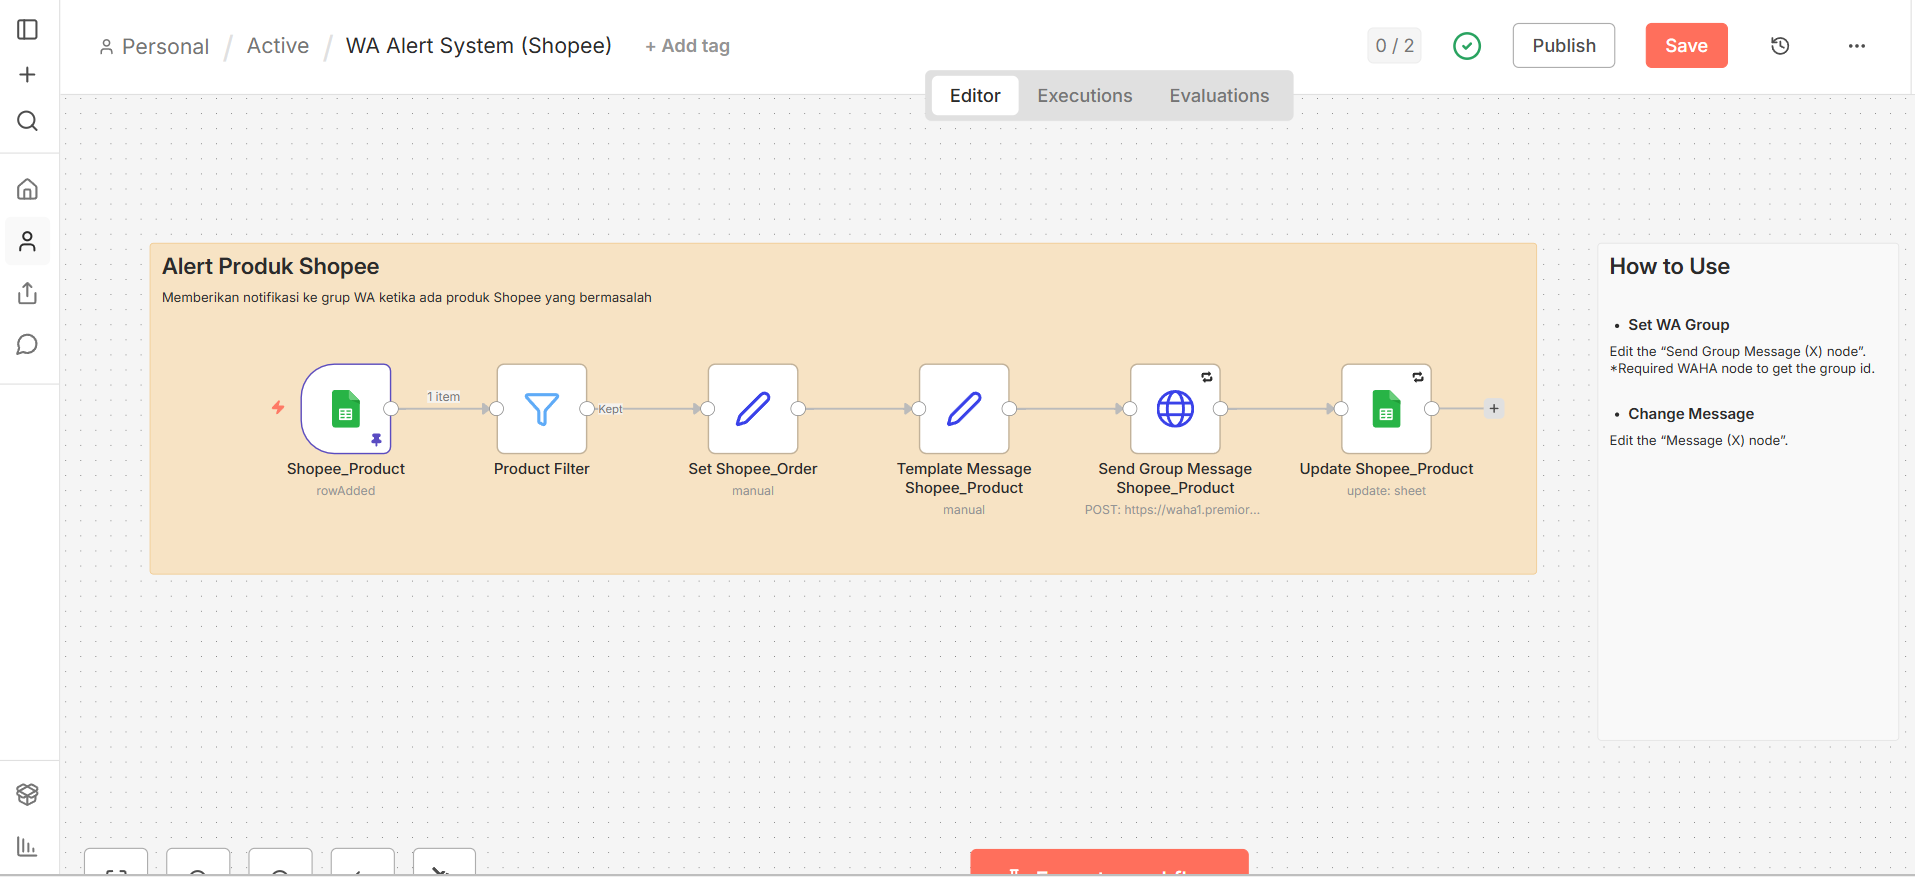This screenshot has width=1915, height=877.
Task: Open the insights chart icon in sidebar
Action: tap(28, 847)
